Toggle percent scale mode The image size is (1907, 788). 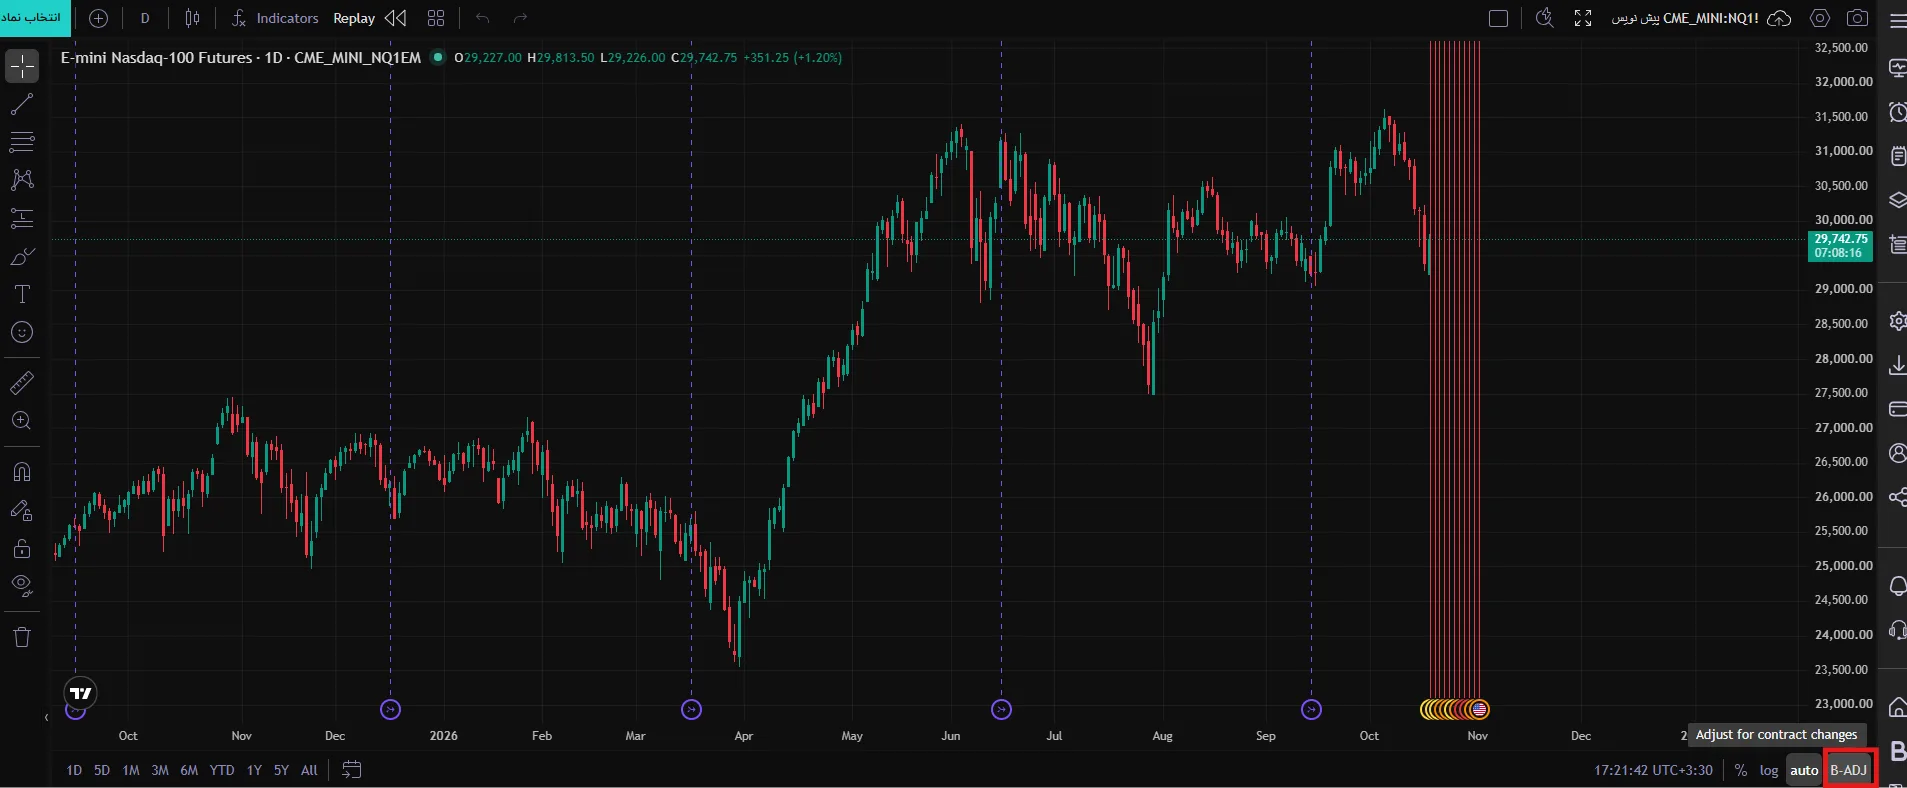(1741, 770)
